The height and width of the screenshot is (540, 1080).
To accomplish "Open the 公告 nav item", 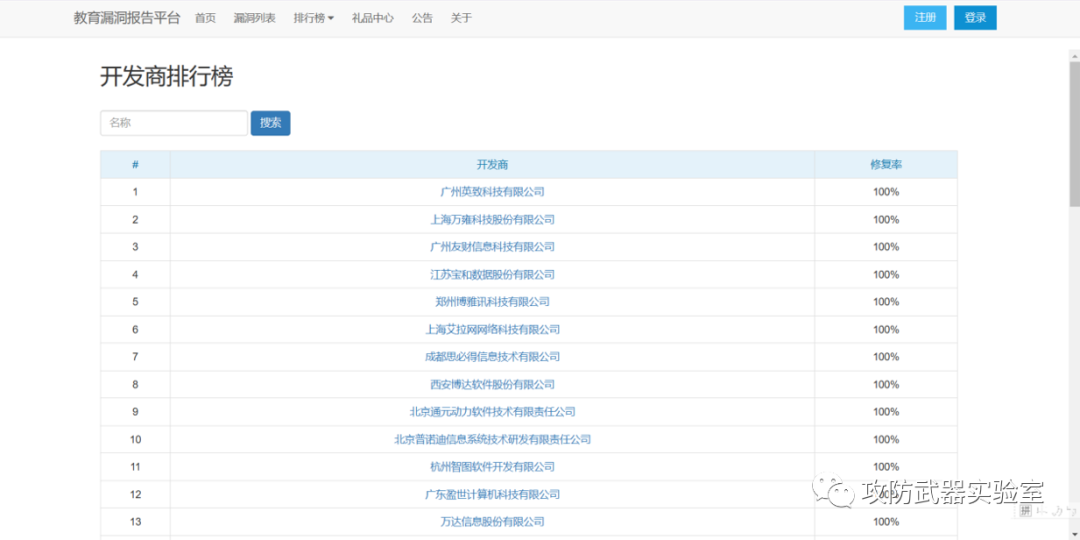I will coord(422,19).
